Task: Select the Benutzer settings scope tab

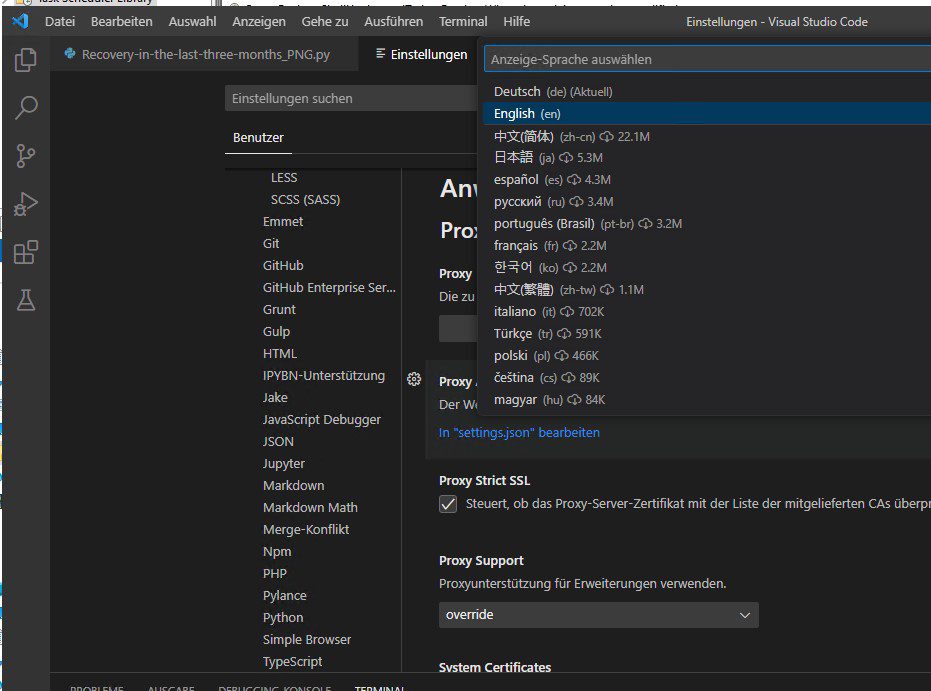Action: (258, 137)
